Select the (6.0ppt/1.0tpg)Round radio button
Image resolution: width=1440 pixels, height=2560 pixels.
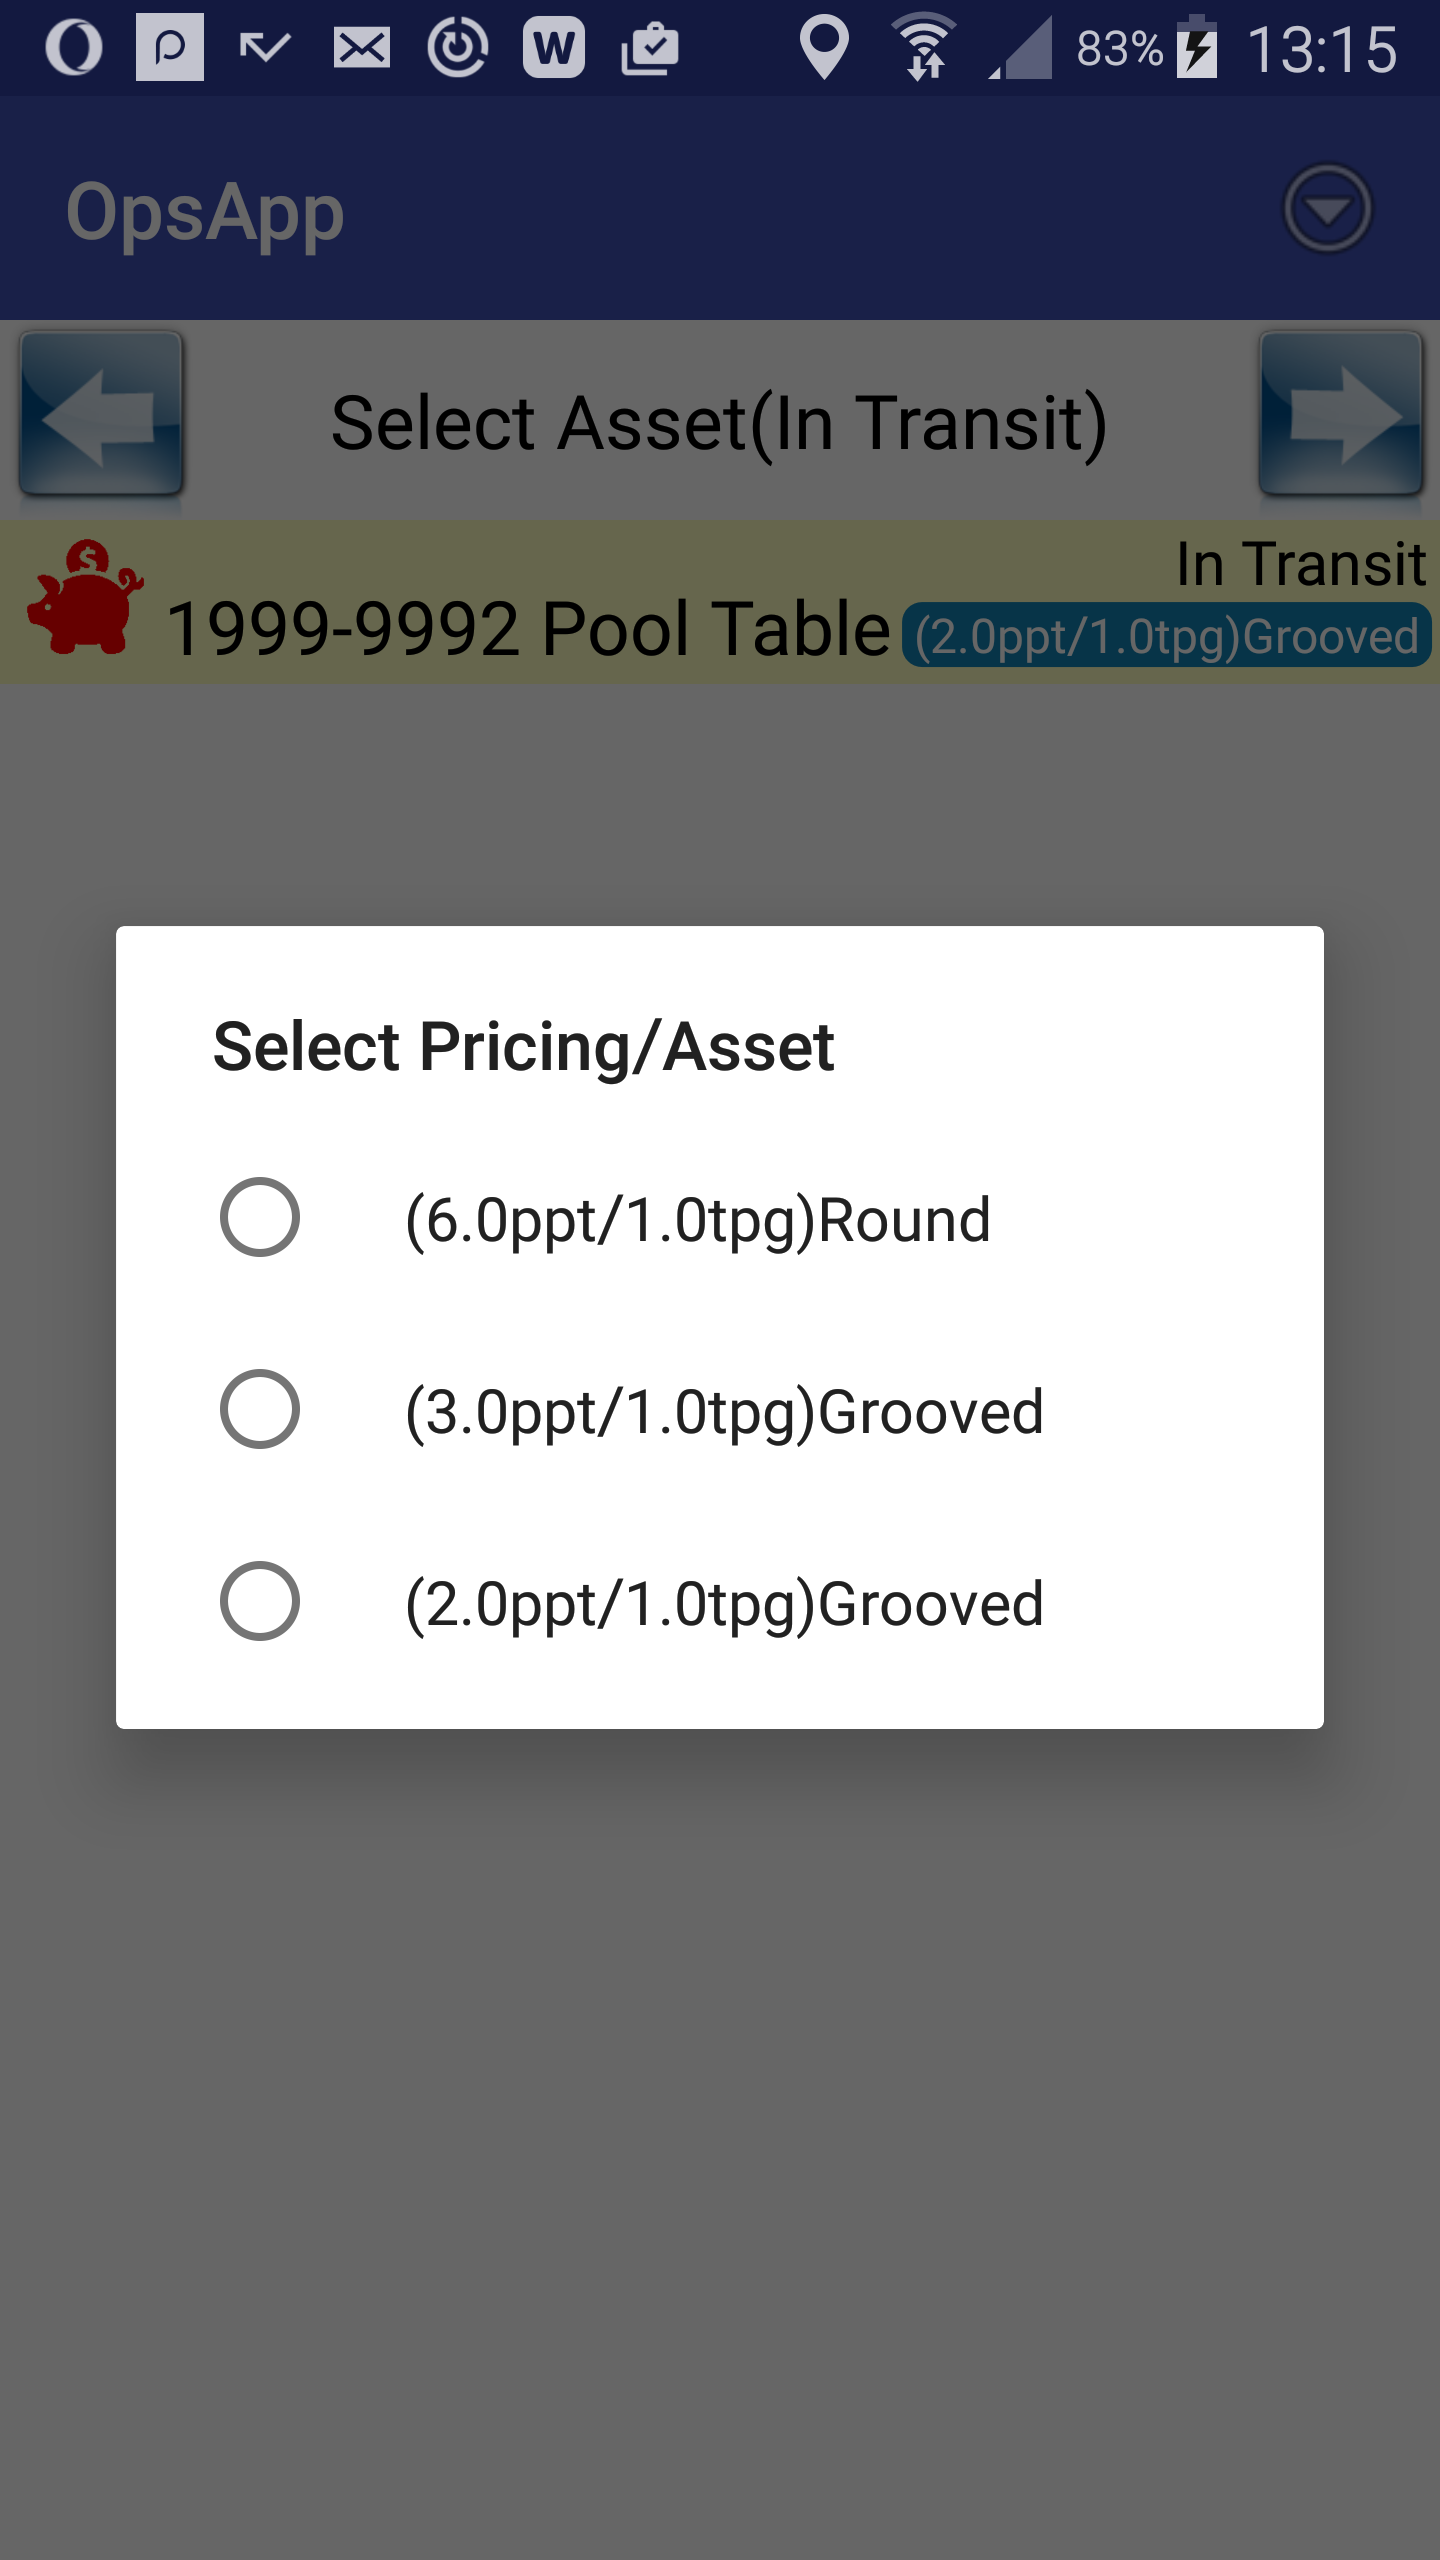[x=260, y=1217]
